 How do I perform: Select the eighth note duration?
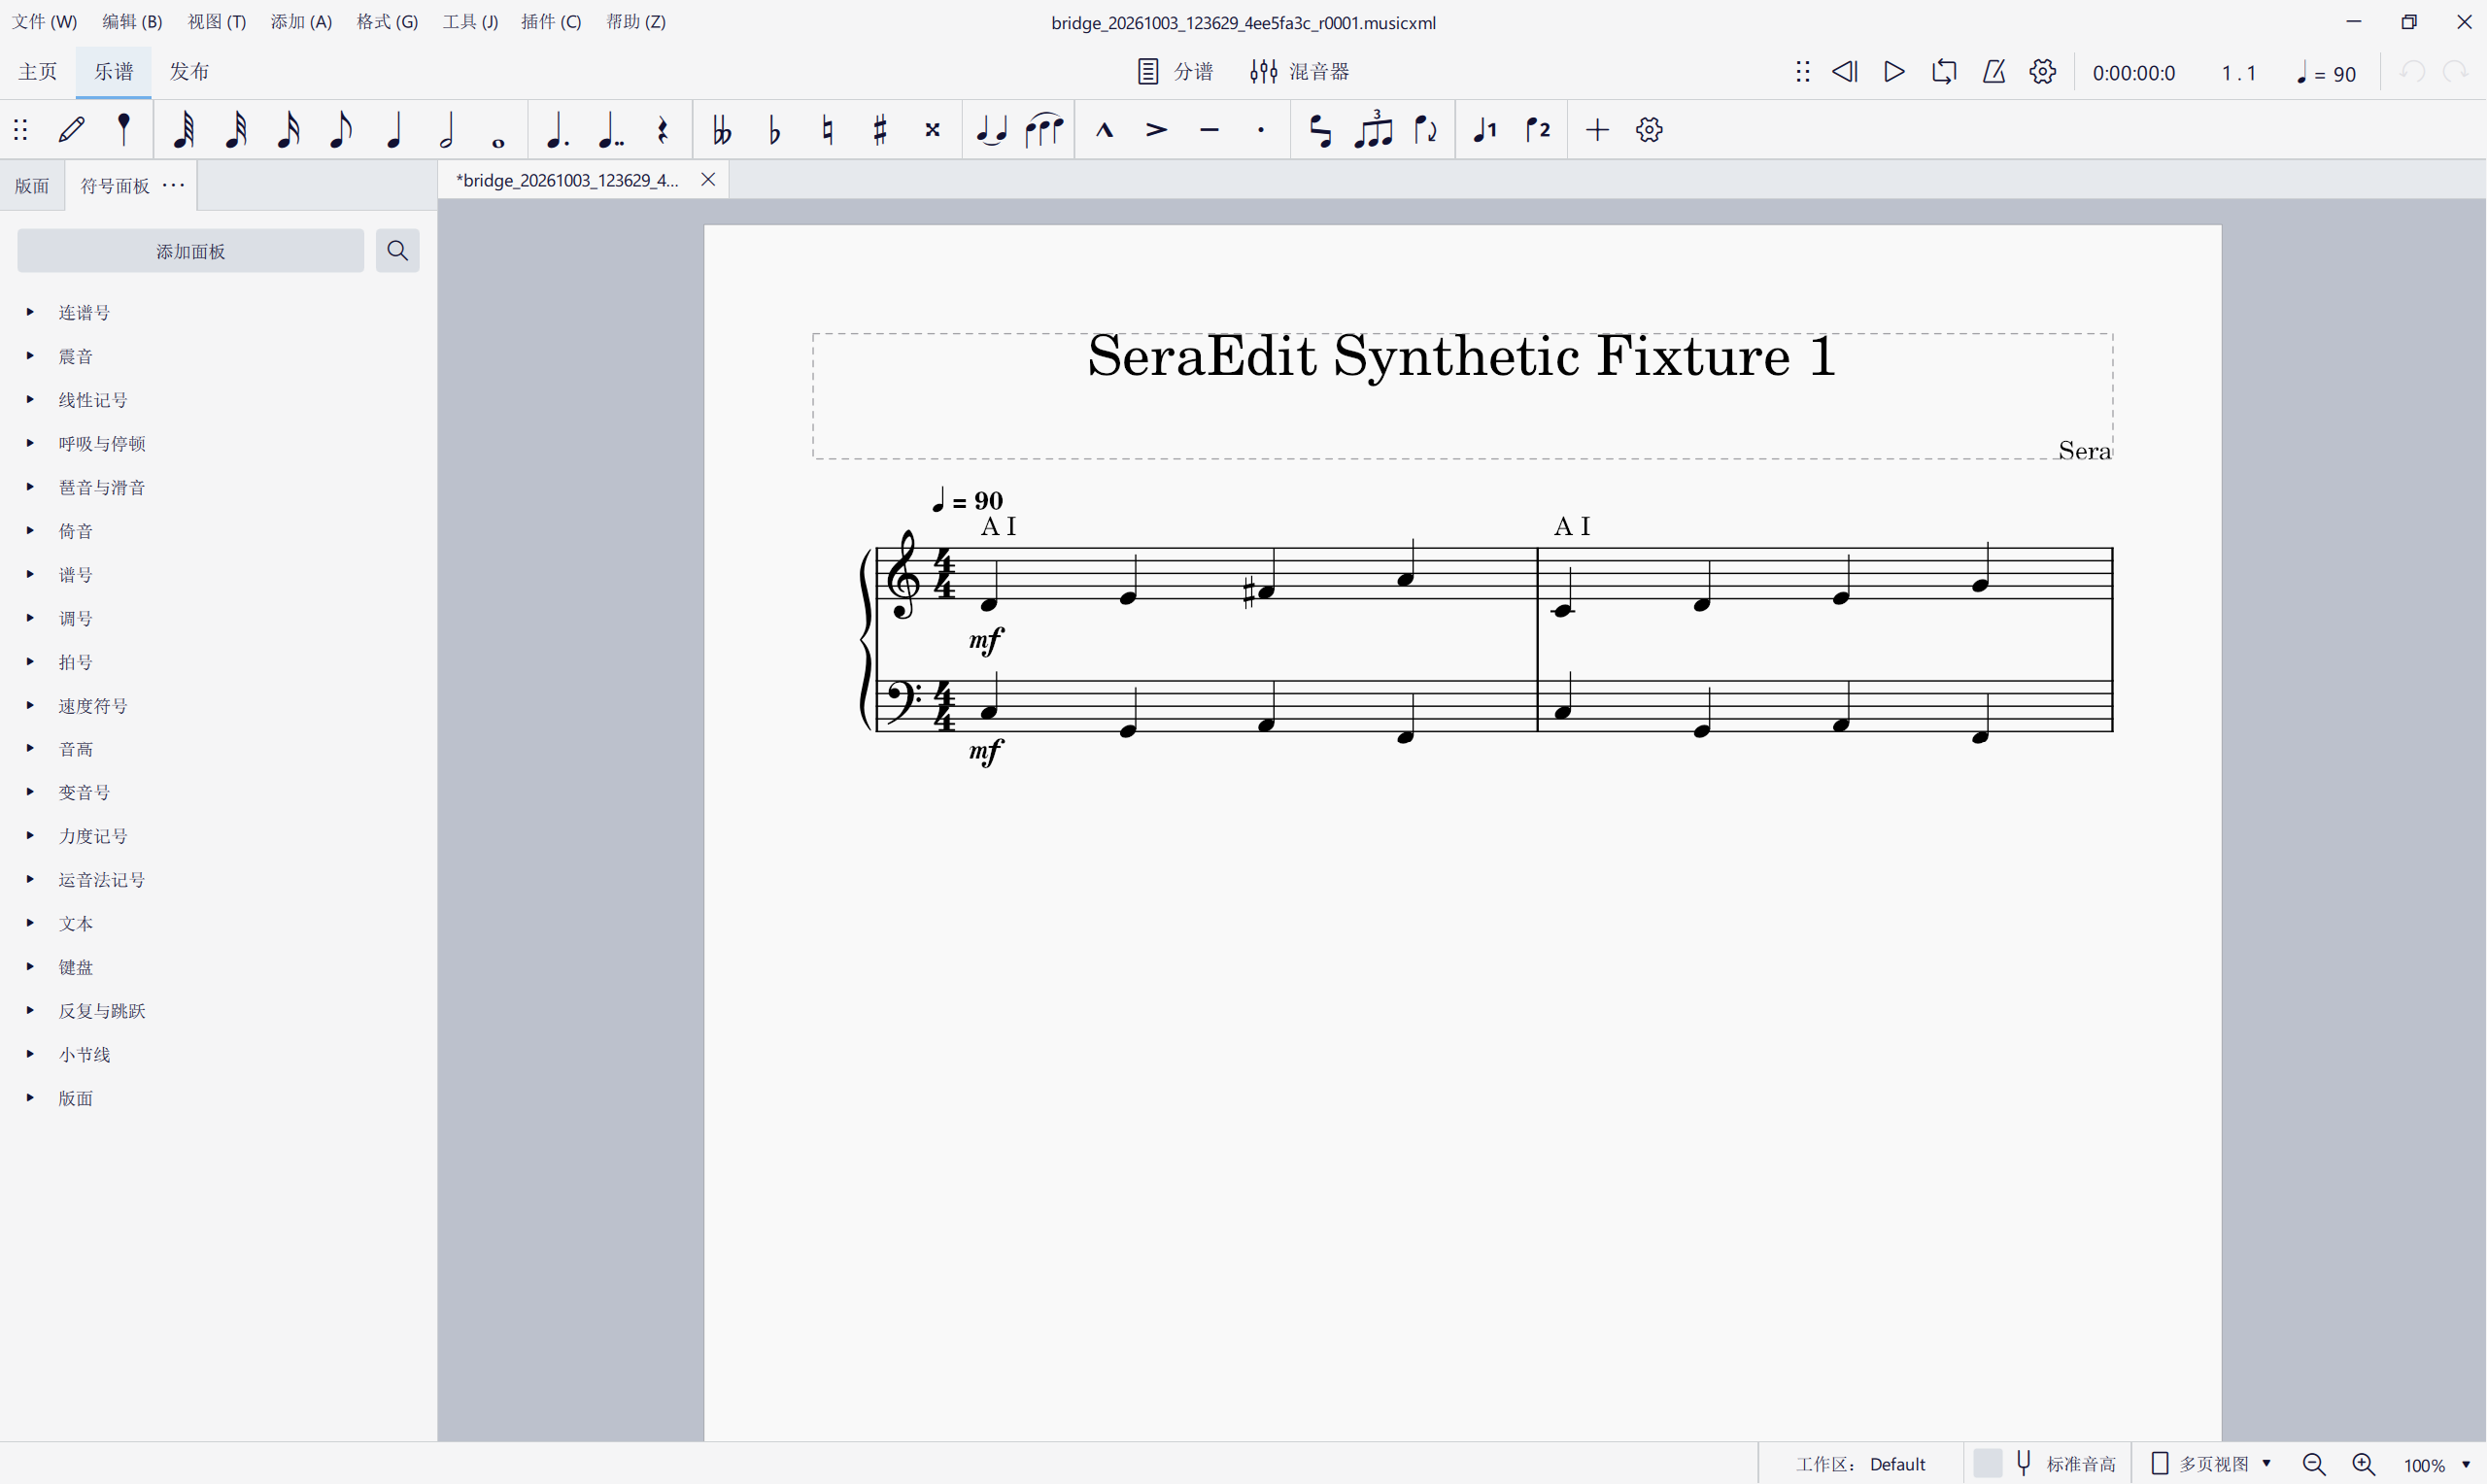(341, 130)
